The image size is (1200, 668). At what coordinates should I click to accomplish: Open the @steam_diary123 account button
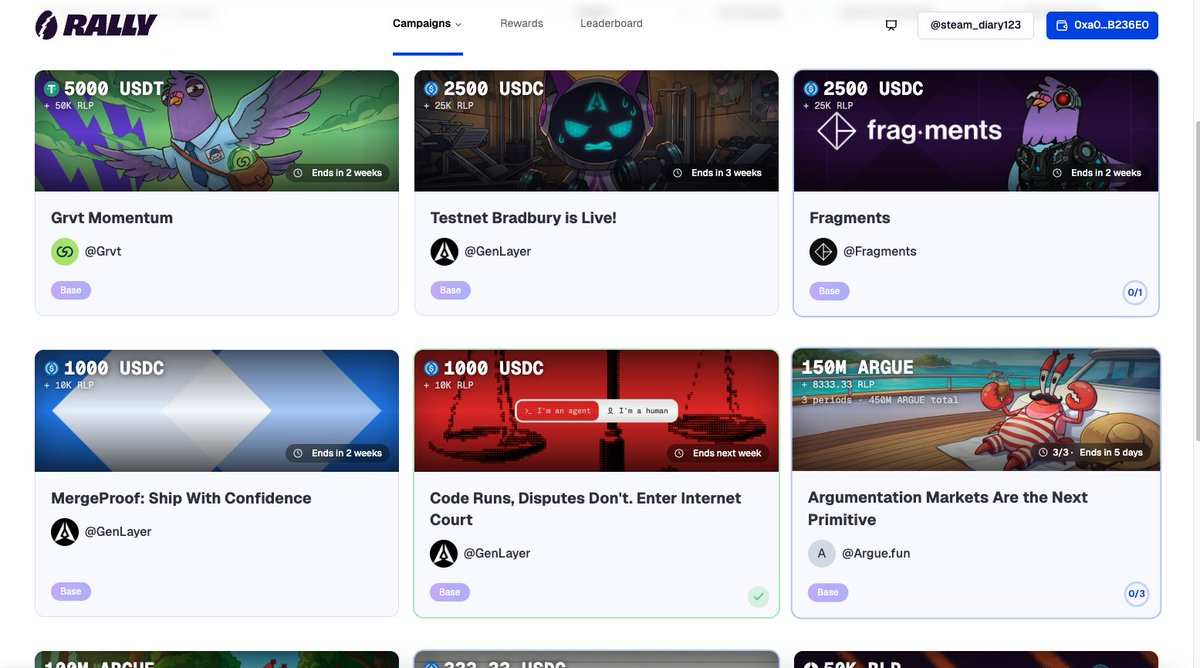[975, 25]
